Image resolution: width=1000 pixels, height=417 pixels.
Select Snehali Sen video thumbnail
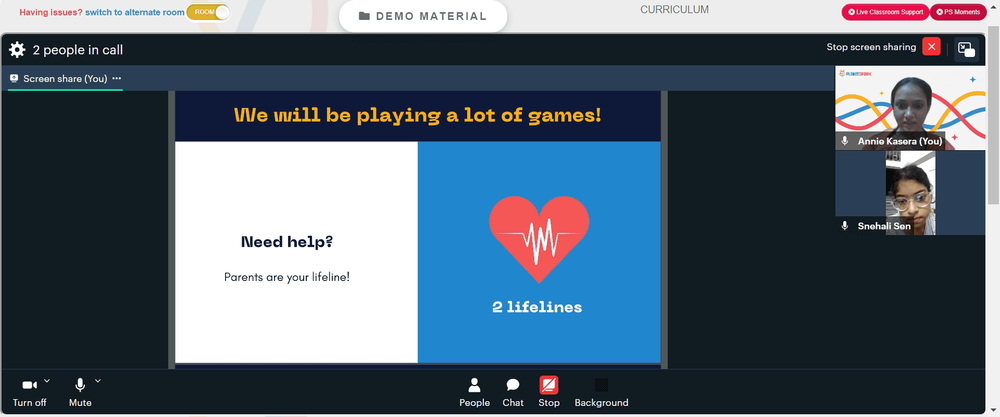coord(910,193)
